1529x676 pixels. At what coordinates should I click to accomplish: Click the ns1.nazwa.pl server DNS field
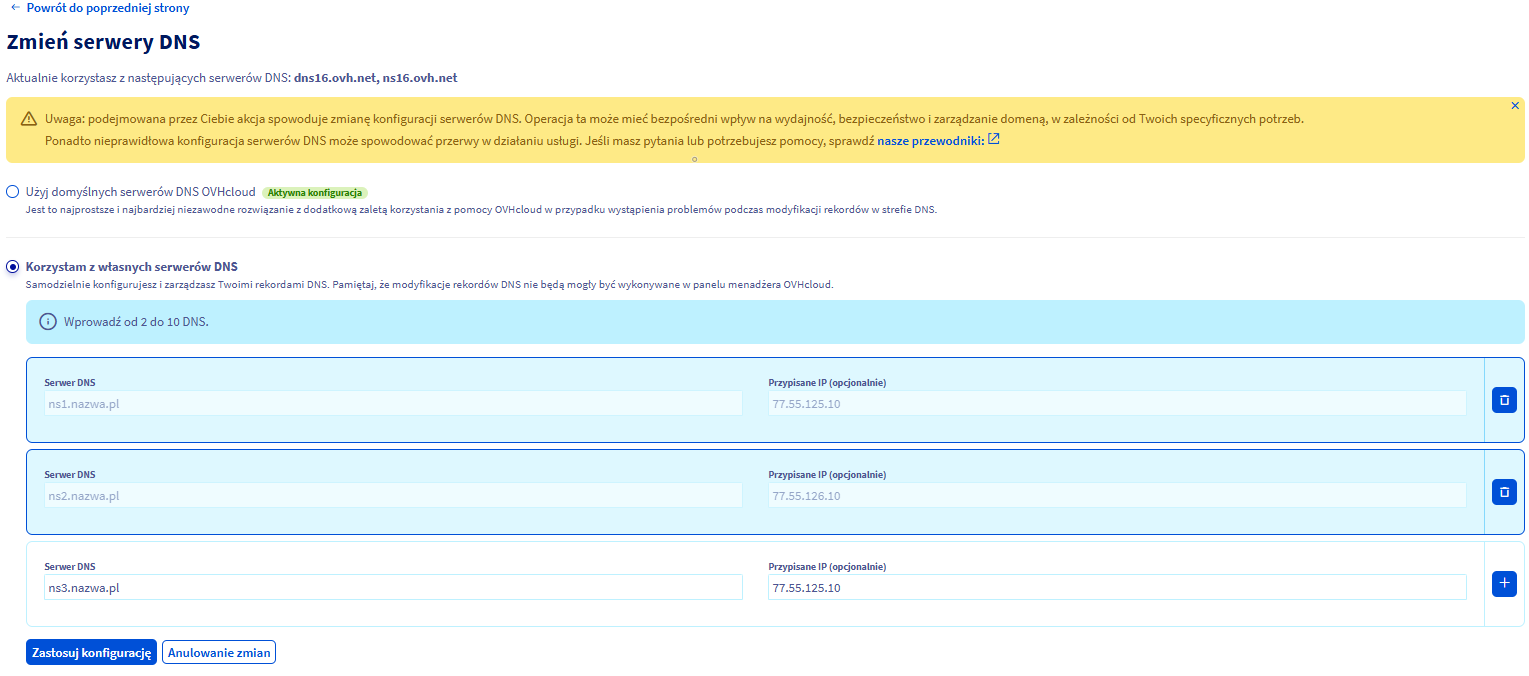[x=393, y=404]
